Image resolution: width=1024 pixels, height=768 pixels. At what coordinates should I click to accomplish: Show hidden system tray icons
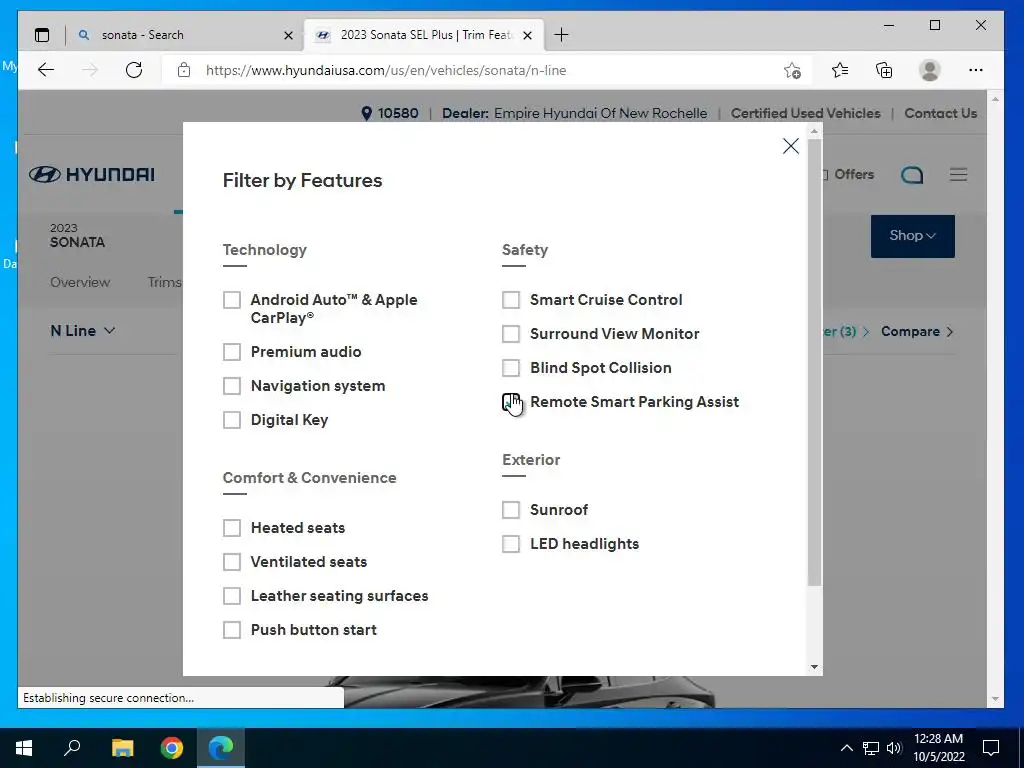coord(846,748)
